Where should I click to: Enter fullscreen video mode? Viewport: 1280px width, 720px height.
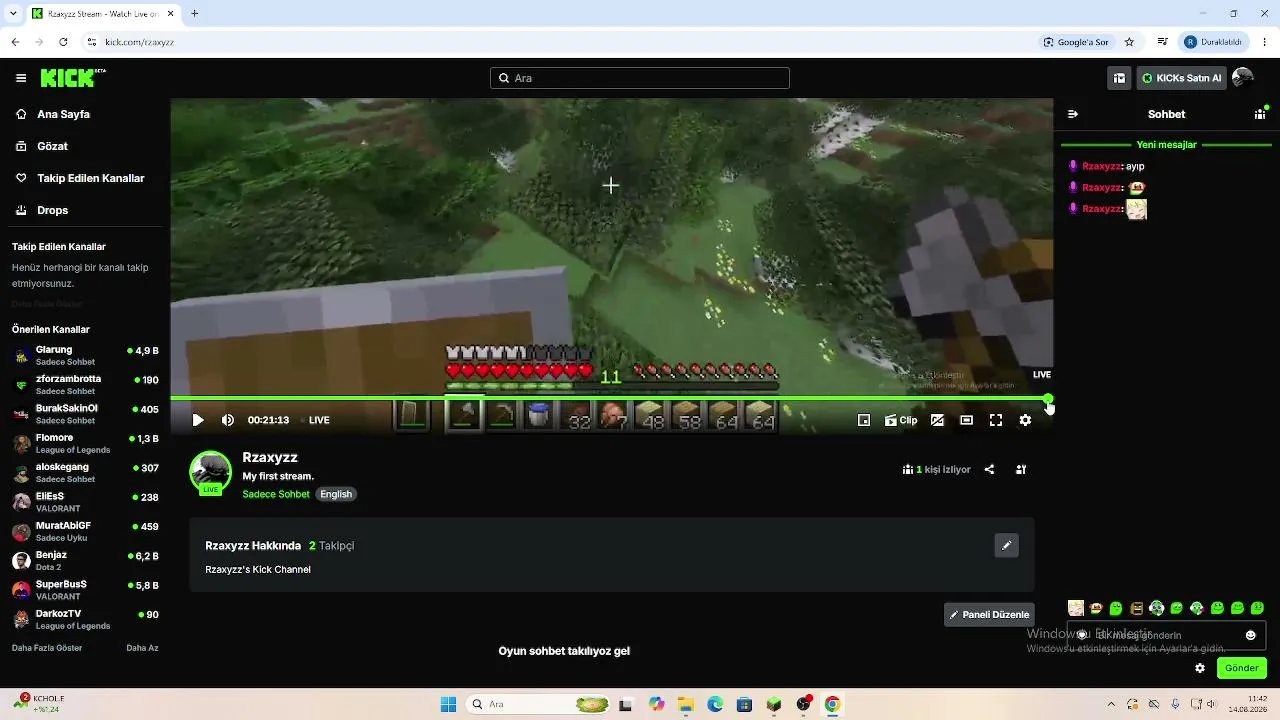tap(996, 420)
